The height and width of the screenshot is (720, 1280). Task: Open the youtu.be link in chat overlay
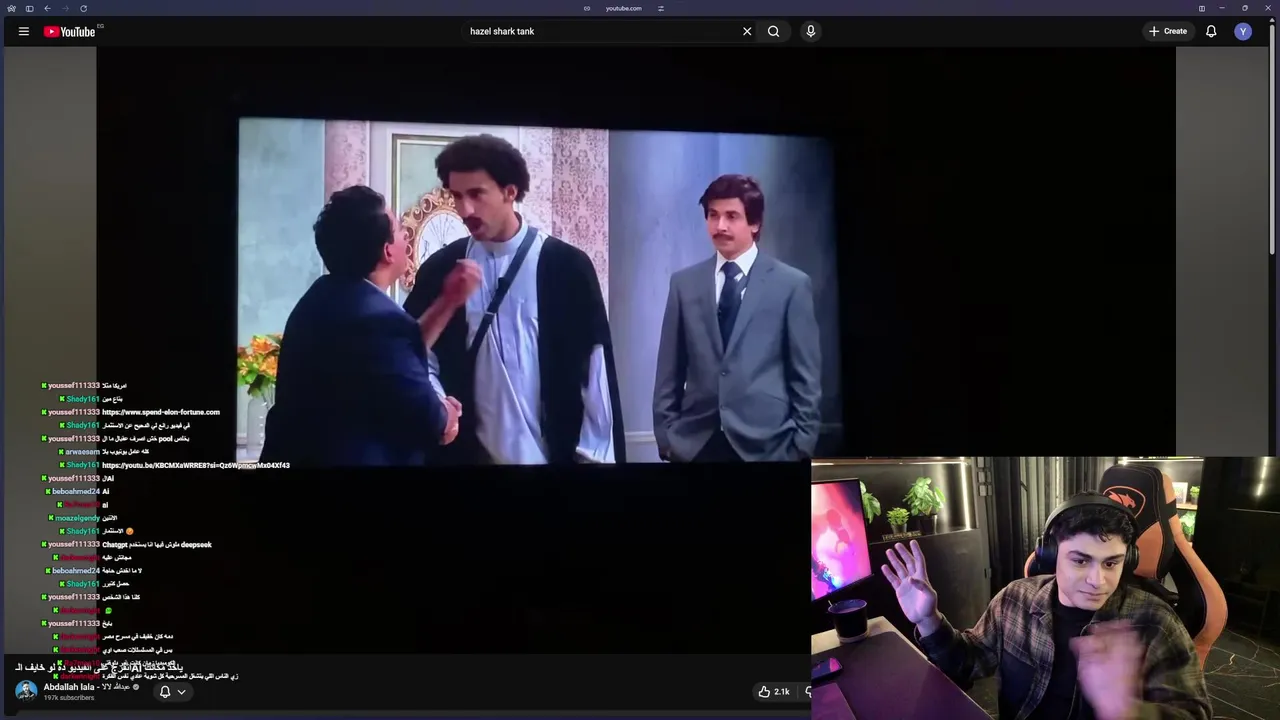tap(196, 465)
